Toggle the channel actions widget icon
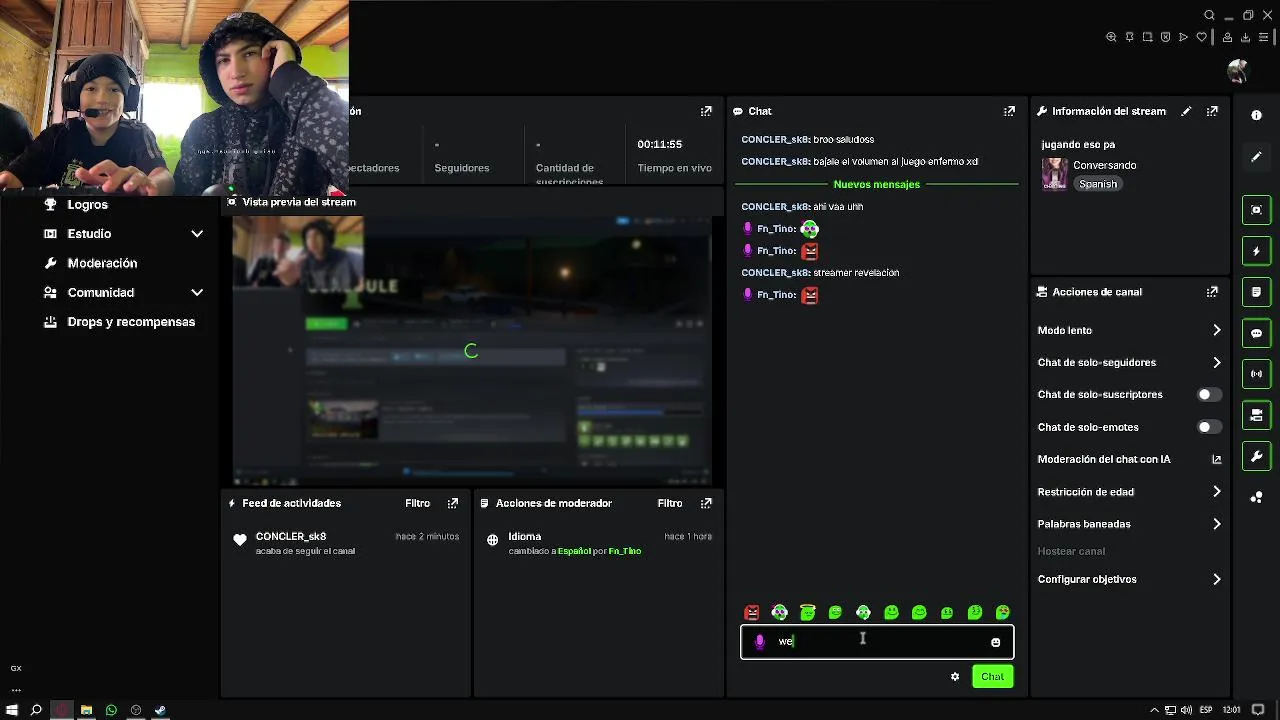Screen dimensions: 1280x720 click(x=1257, y=415)
